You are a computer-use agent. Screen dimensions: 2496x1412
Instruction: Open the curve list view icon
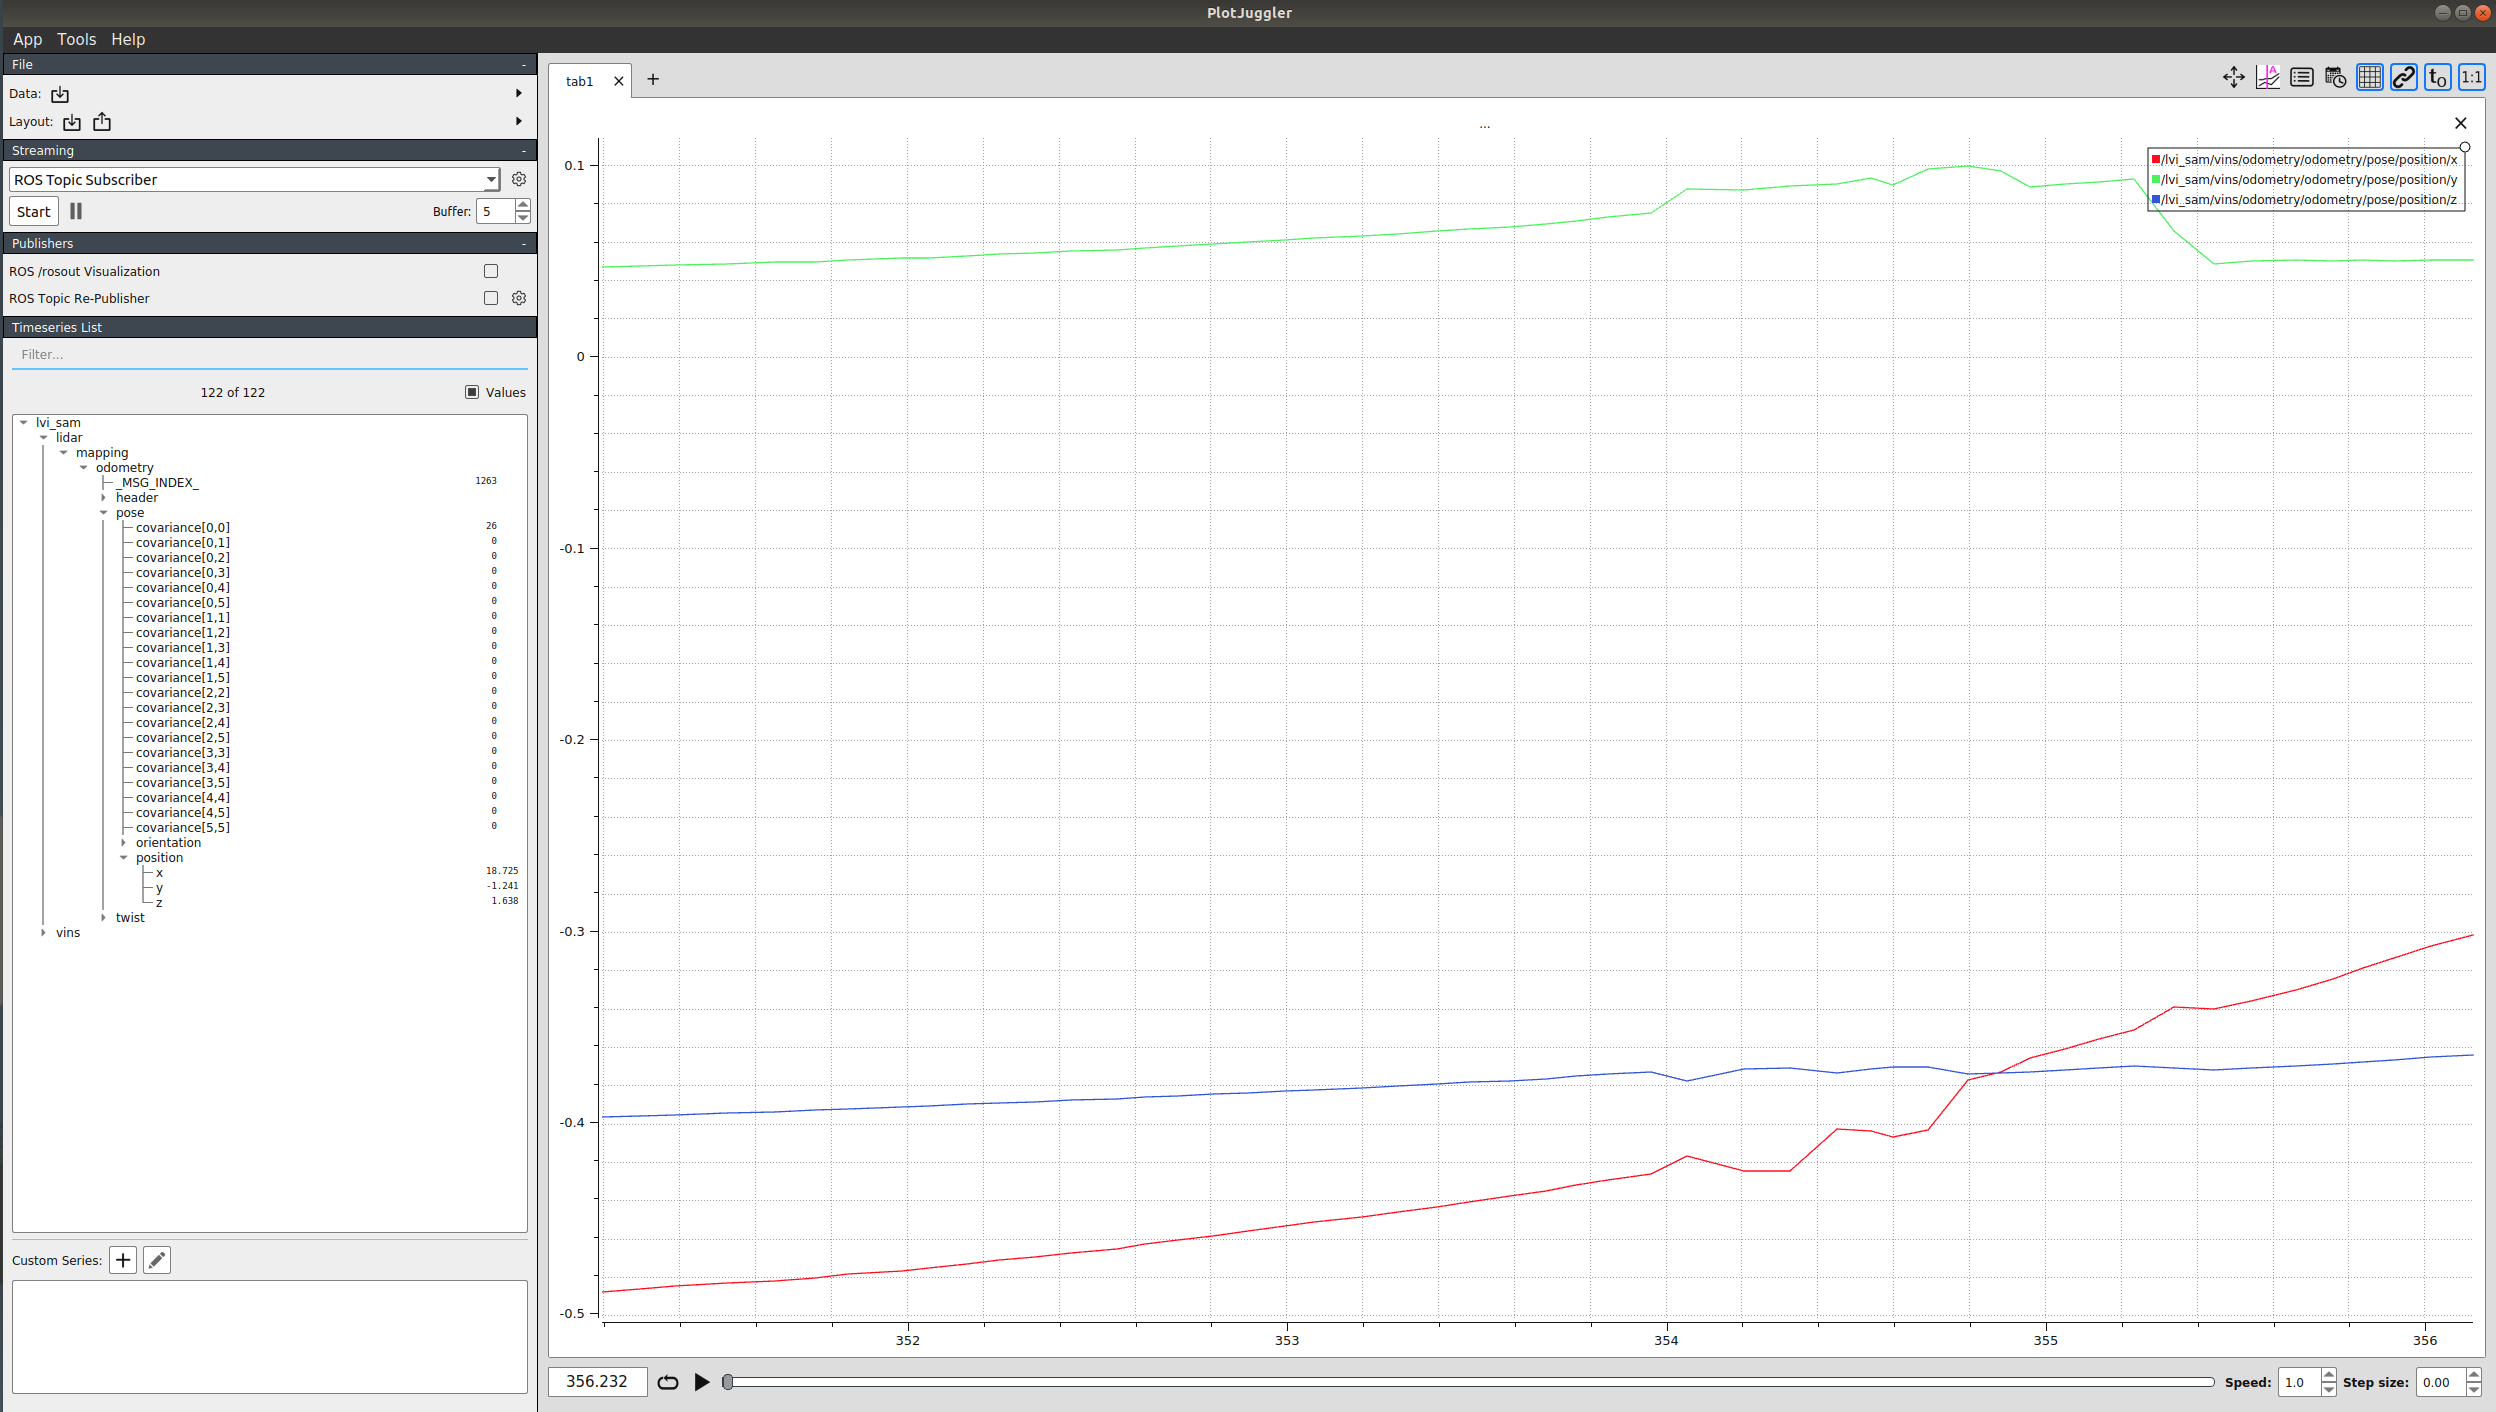(x=2302, y=77)
